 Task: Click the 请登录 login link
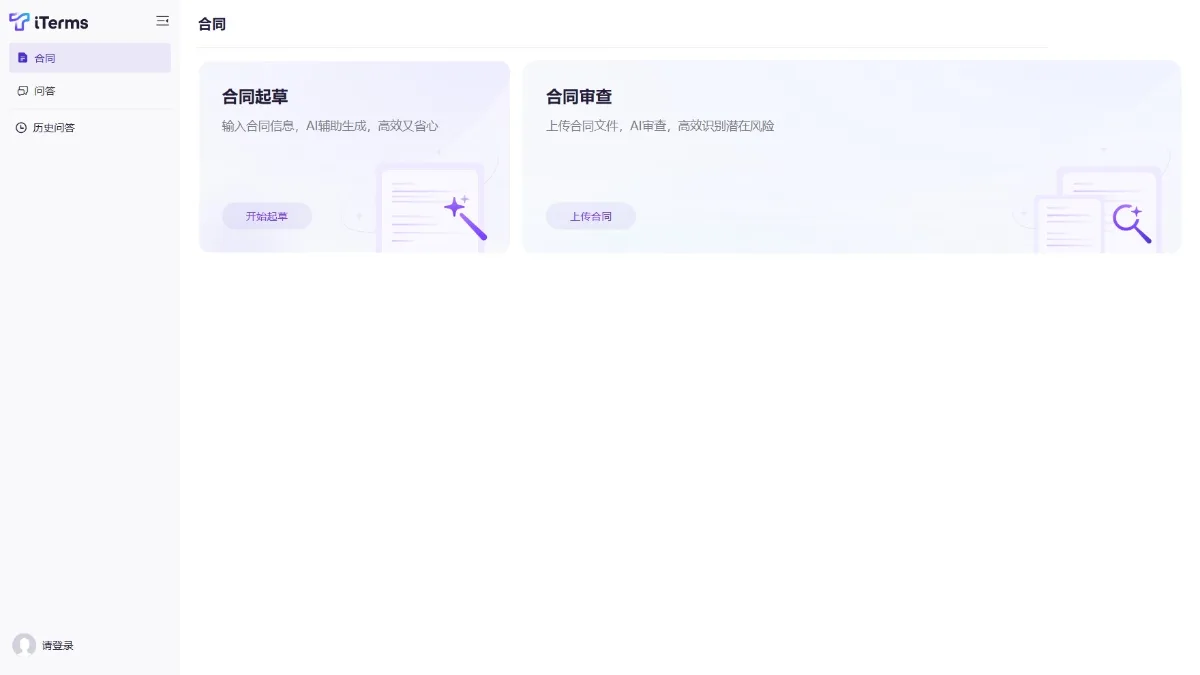[x=58, y=646]
